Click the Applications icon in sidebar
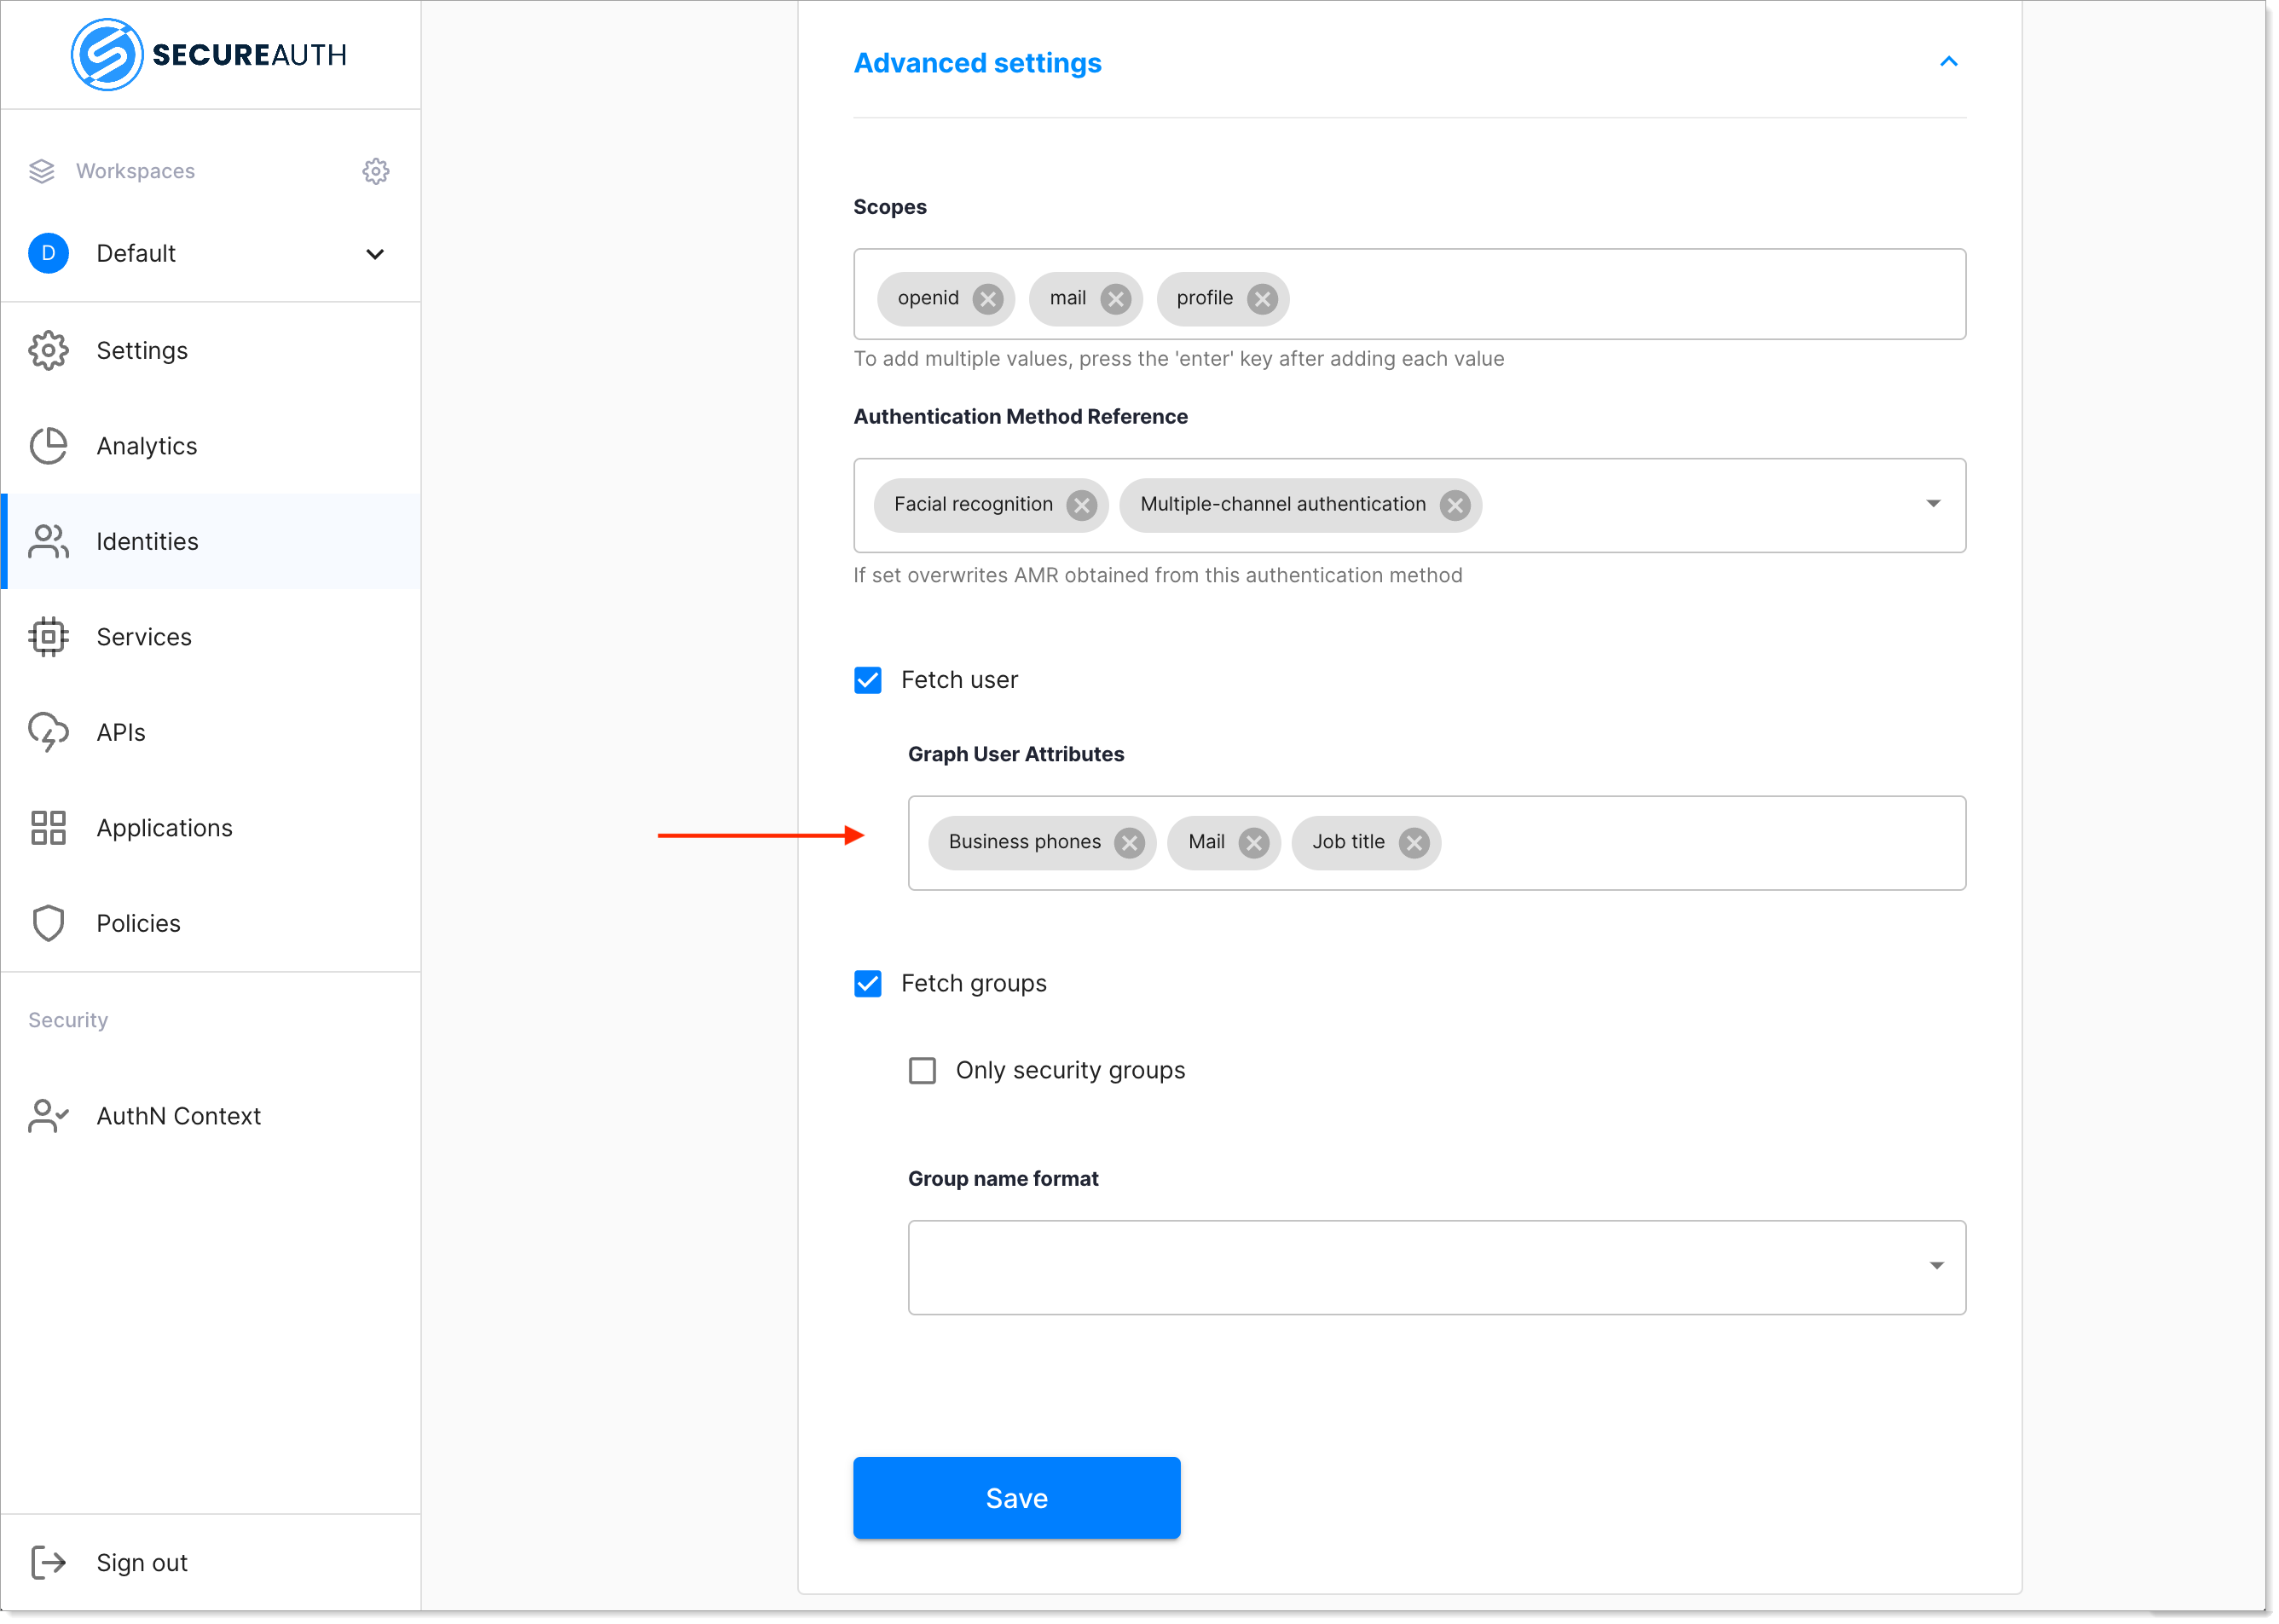 tap(46, 826)
